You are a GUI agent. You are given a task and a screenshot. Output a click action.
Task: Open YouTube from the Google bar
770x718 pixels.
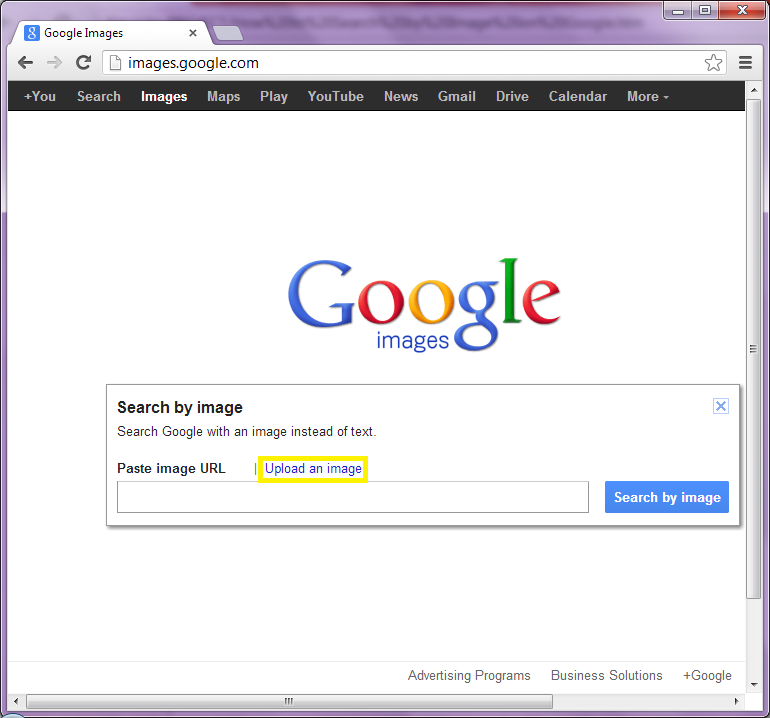click(335, 96)
